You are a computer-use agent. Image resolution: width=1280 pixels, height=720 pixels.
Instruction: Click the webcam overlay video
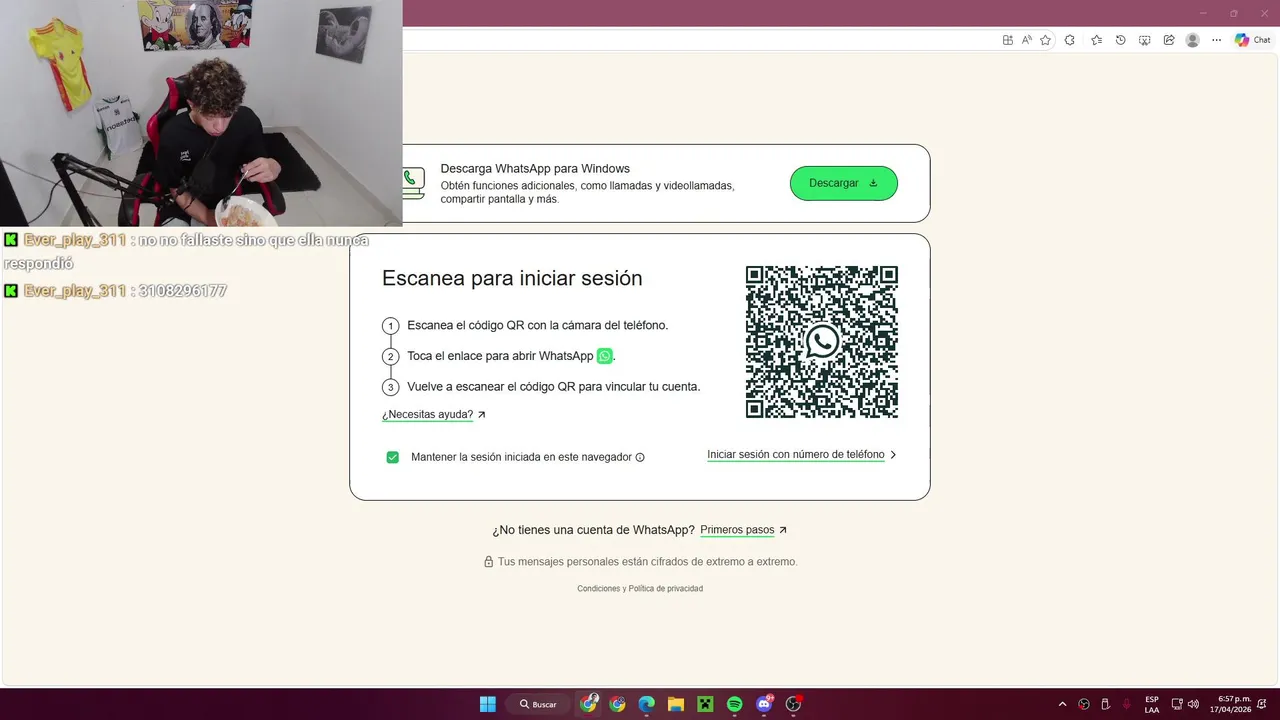coord(201,113)
